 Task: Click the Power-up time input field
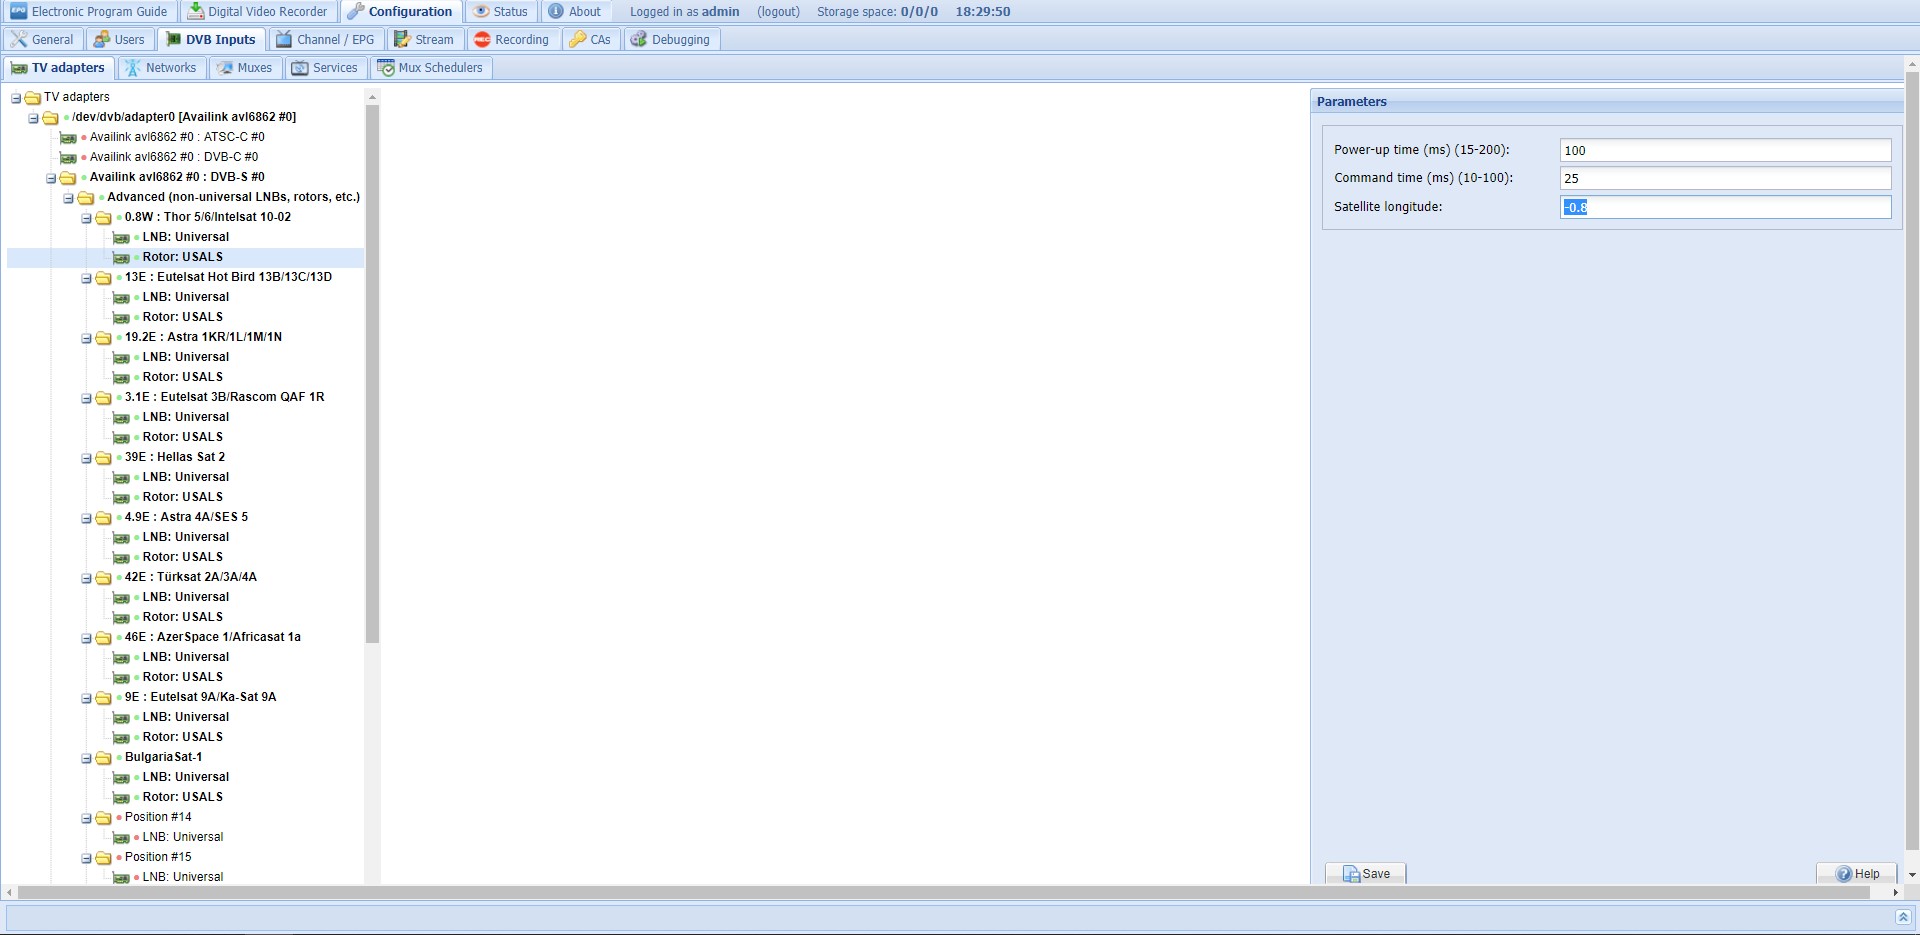(x=1725, y=150)
